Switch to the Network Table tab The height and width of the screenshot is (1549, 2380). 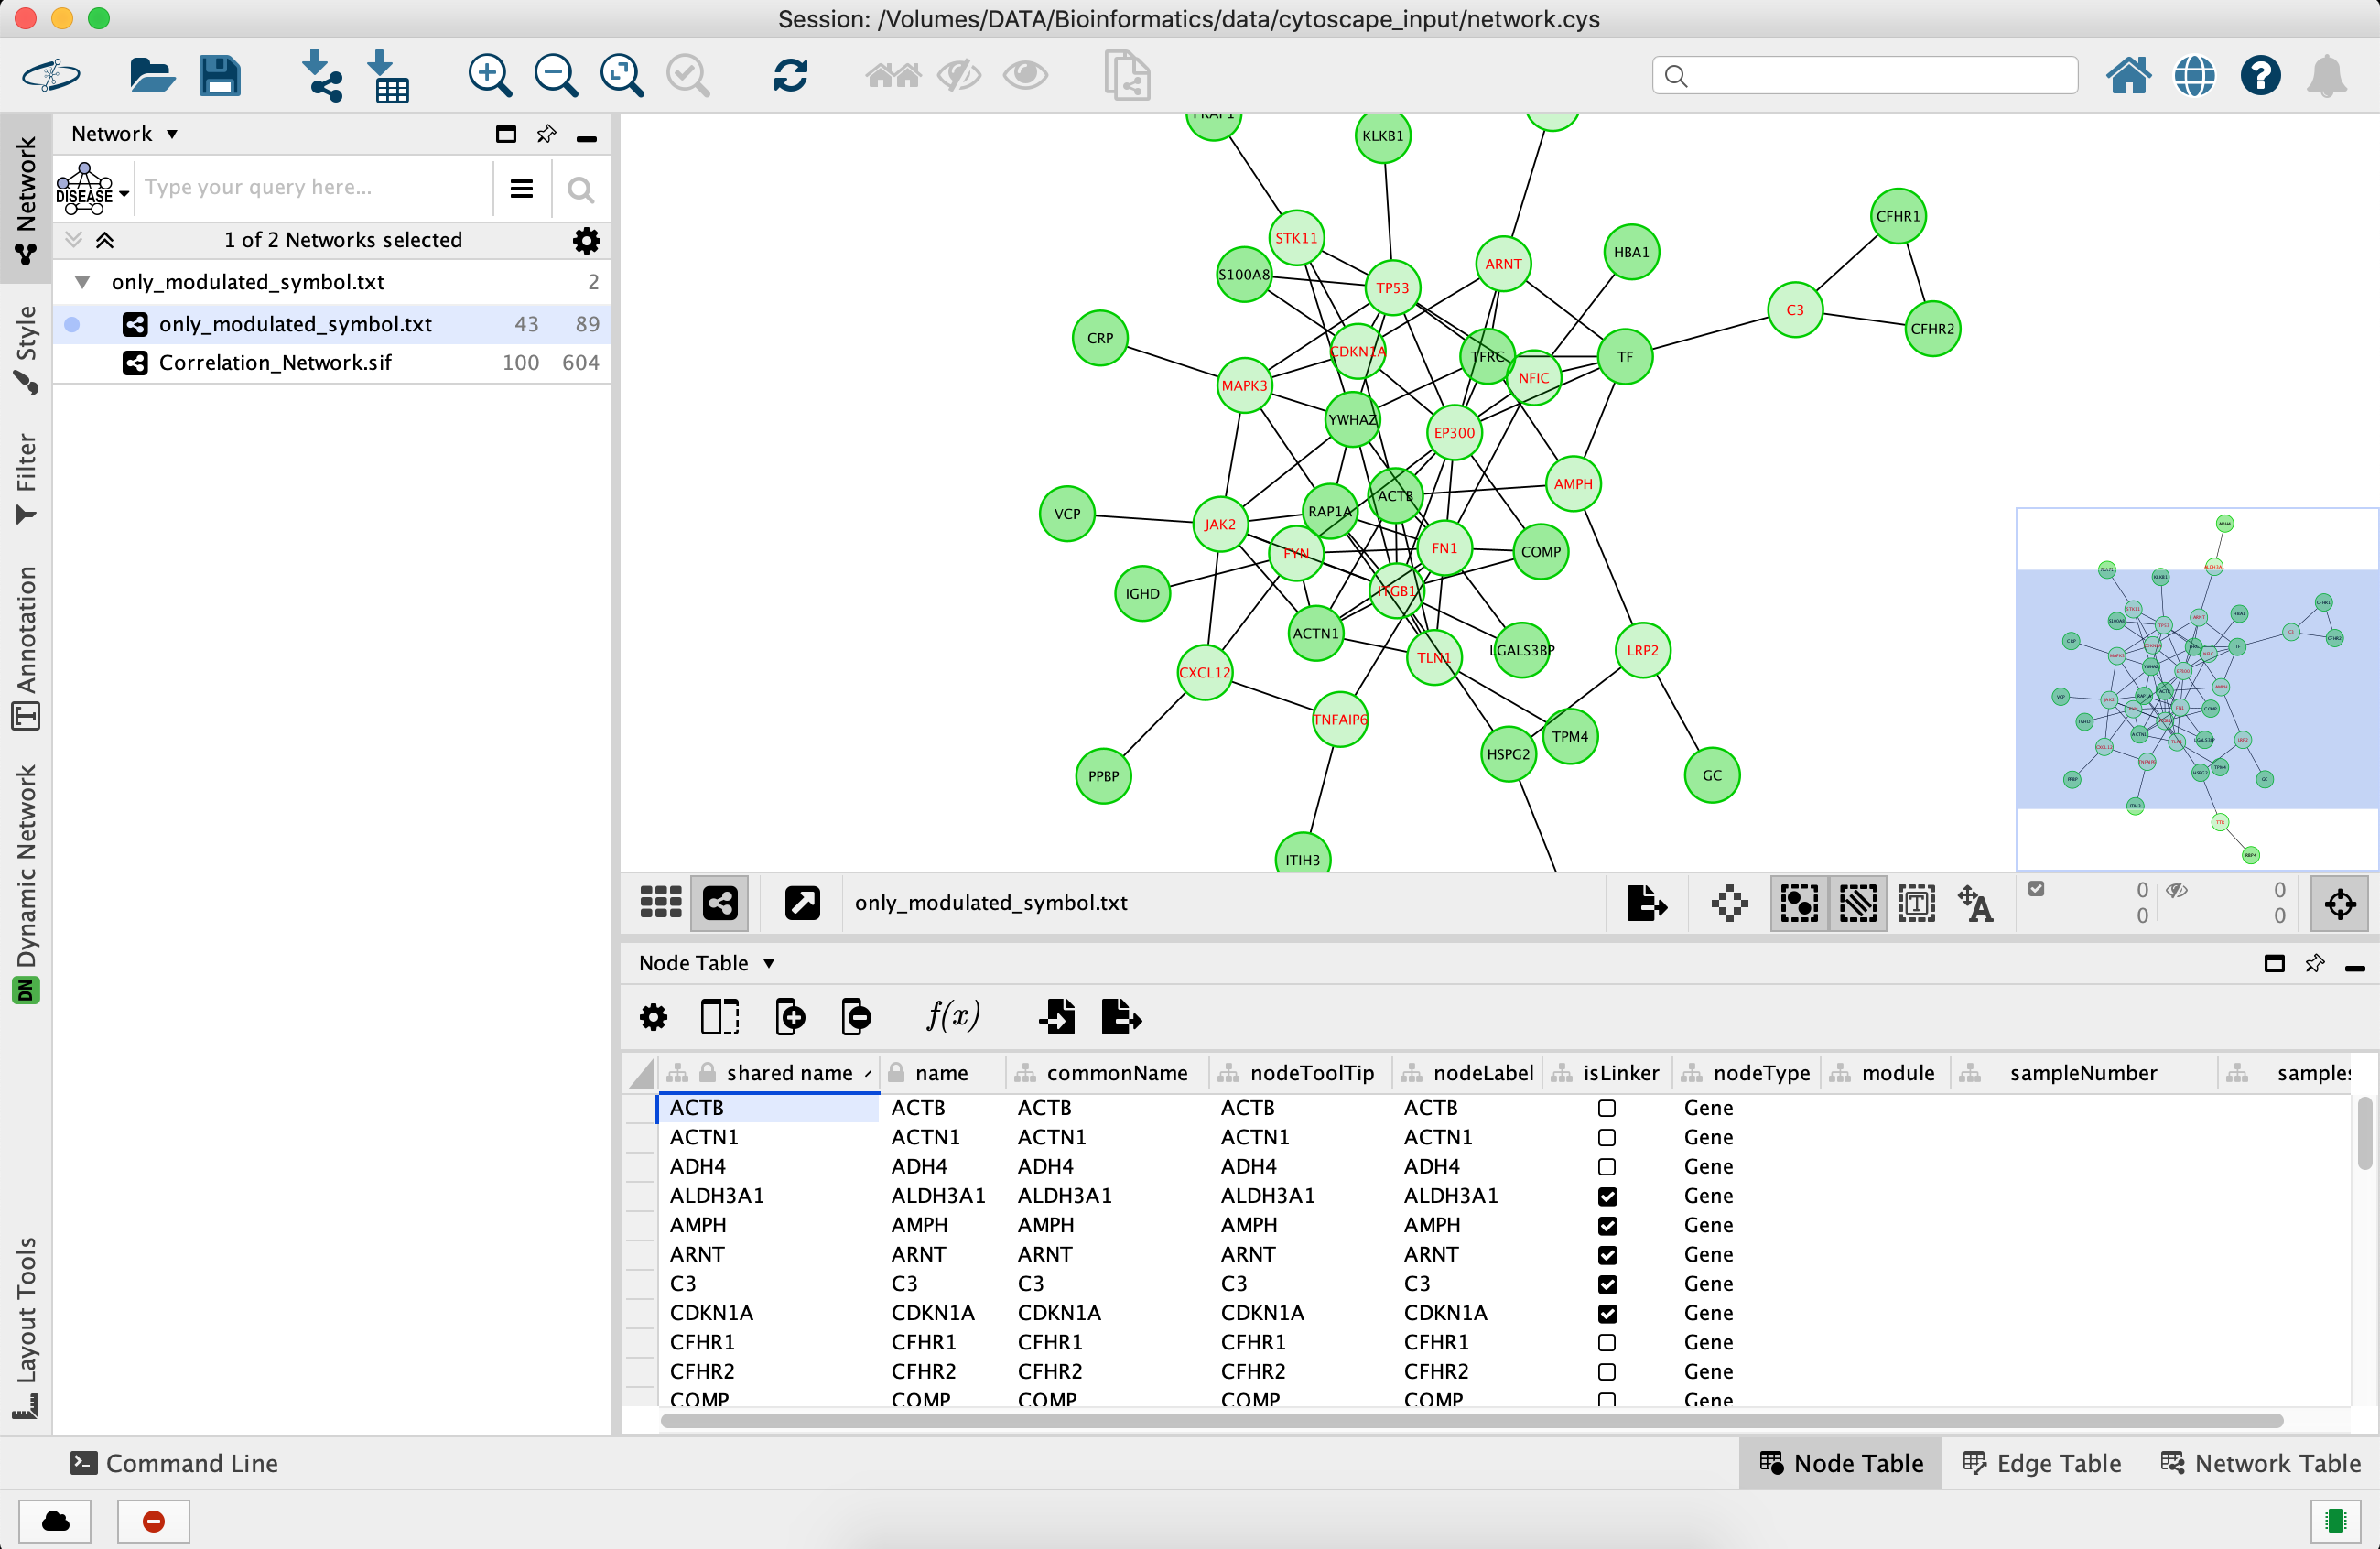(2261, 1463)
